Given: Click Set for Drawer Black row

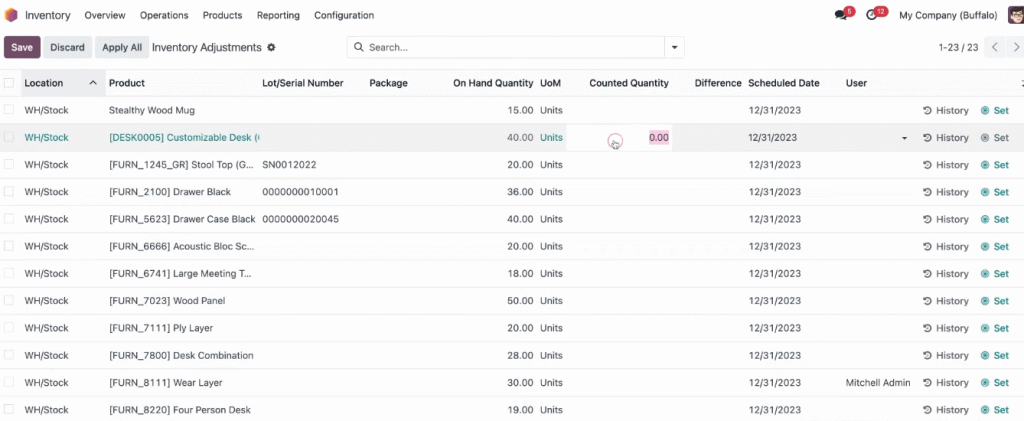Looking at the screenshot, I should tap(995, 192).
